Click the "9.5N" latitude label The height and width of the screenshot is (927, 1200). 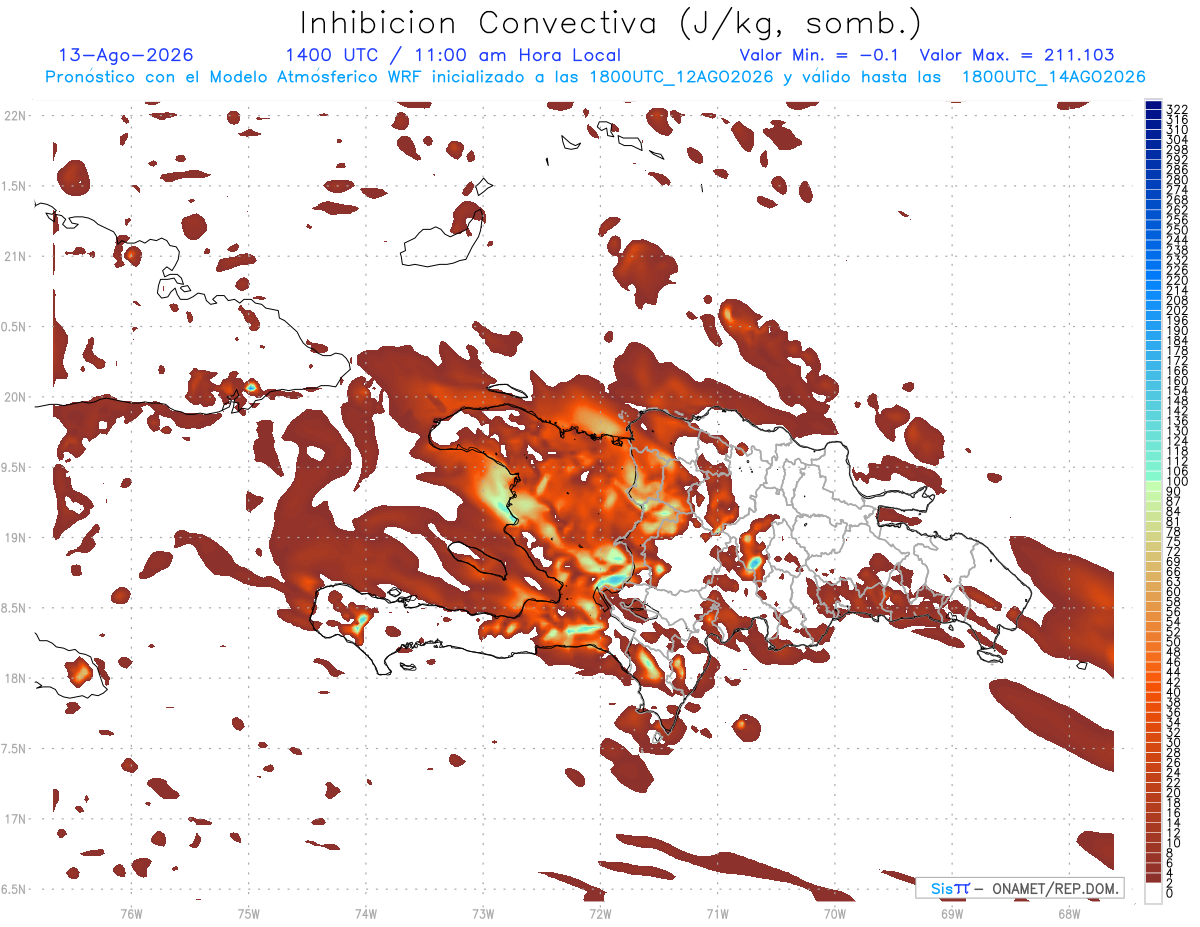coord(15,467)
